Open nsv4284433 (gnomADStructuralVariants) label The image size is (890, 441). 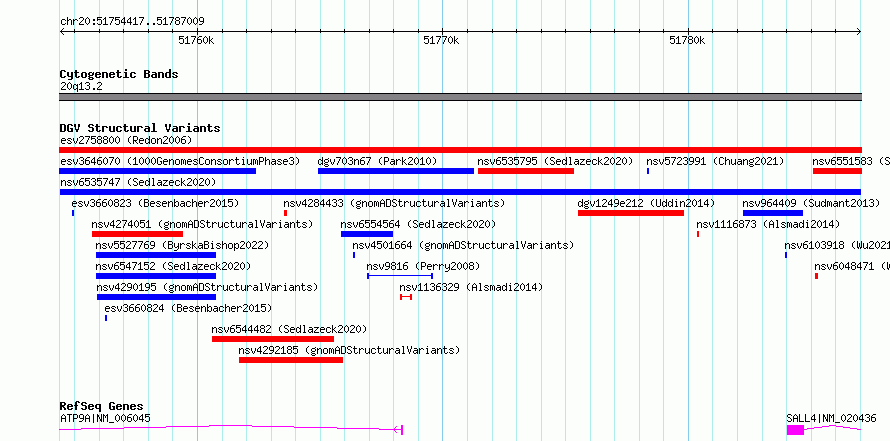click(394, 203)
